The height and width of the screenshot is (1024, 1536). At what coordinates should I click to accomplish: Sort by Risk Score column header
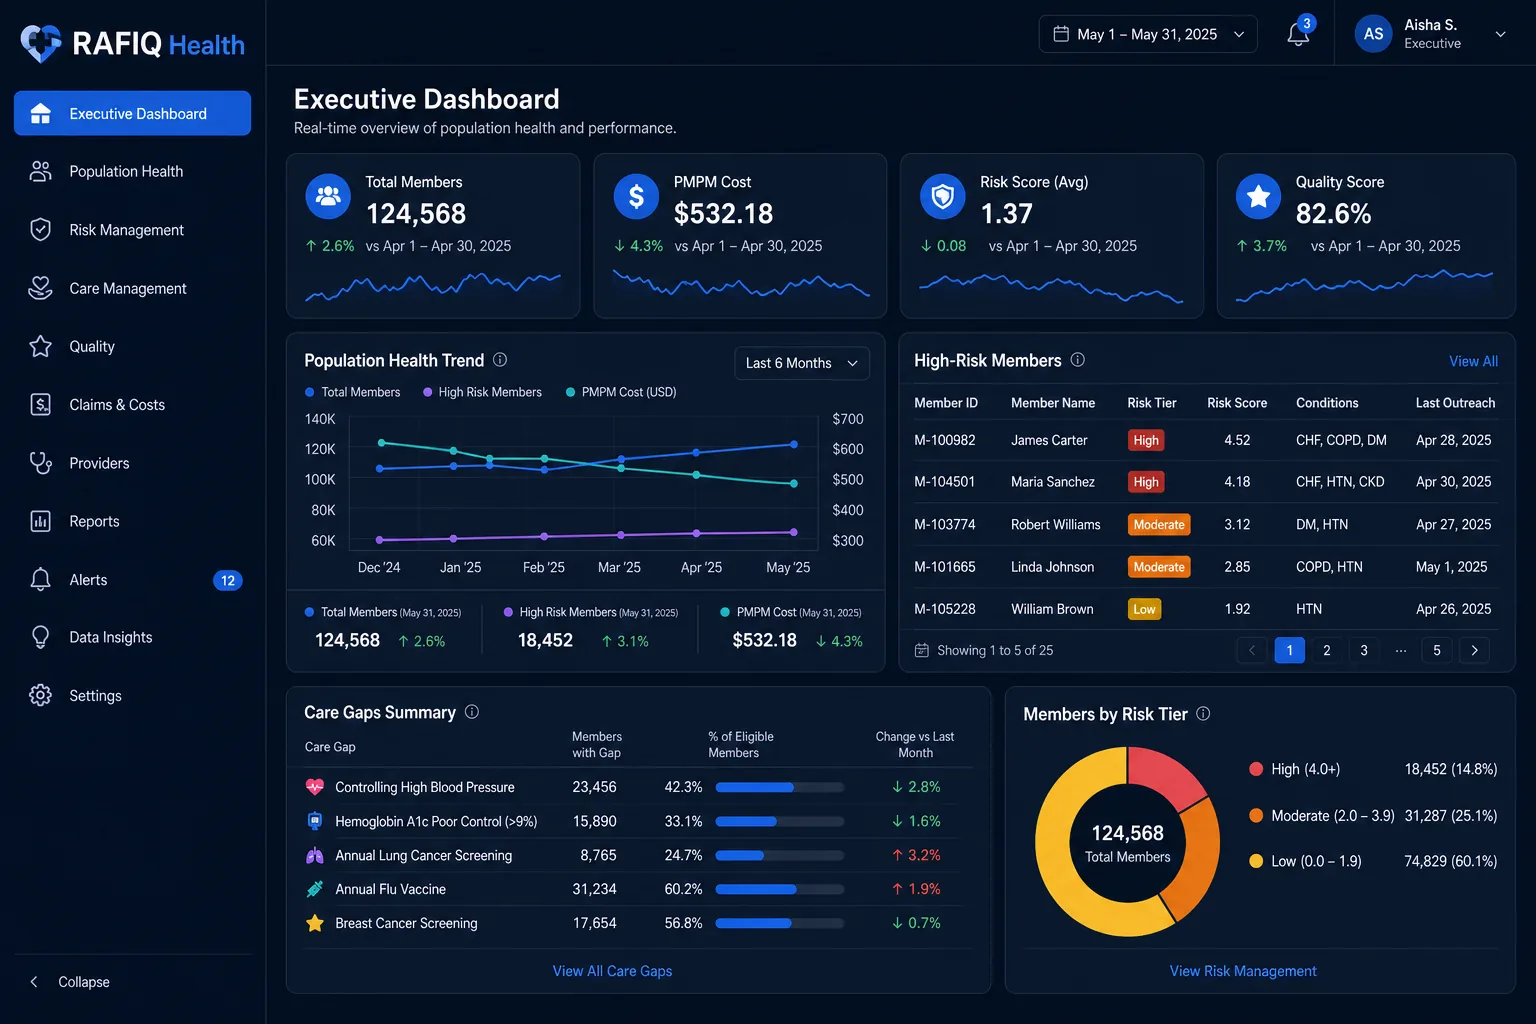tap(1237, 403)
